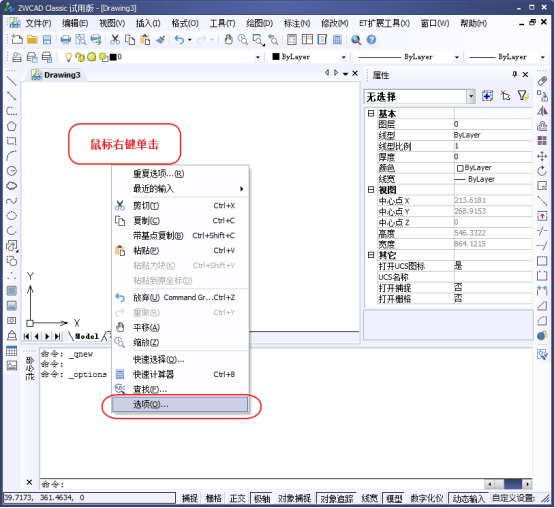The image size is (554, 508).
Task: Click the Undo arrow icon
Action: pos(179,40)
